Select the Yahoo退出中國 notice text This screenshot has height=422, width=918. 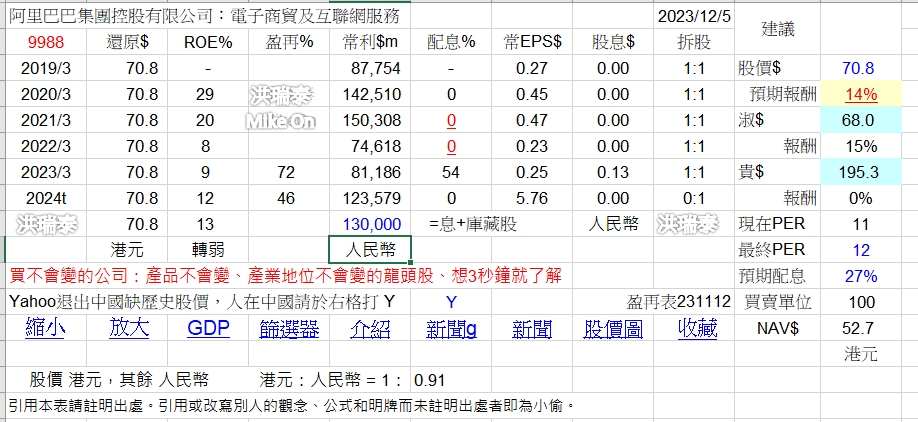click(x=202, y=302)
